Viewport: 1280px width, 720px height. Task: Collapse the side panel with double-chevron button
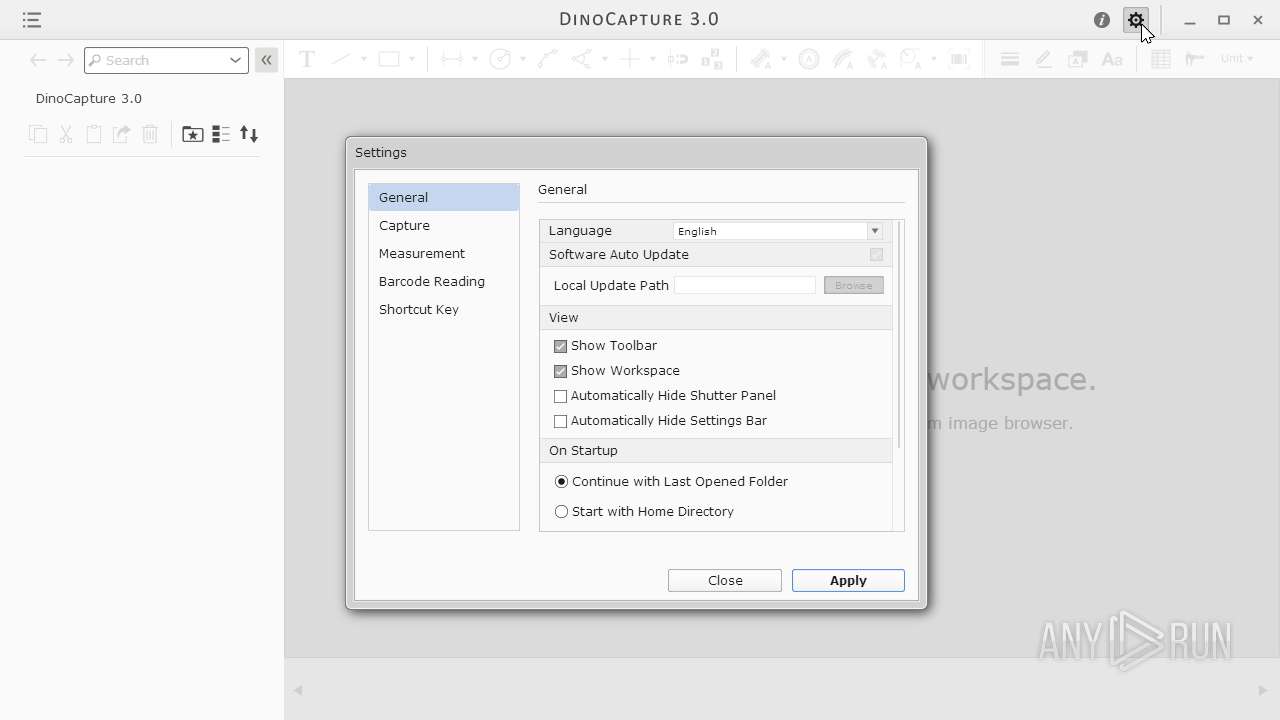tap(266, 60)
